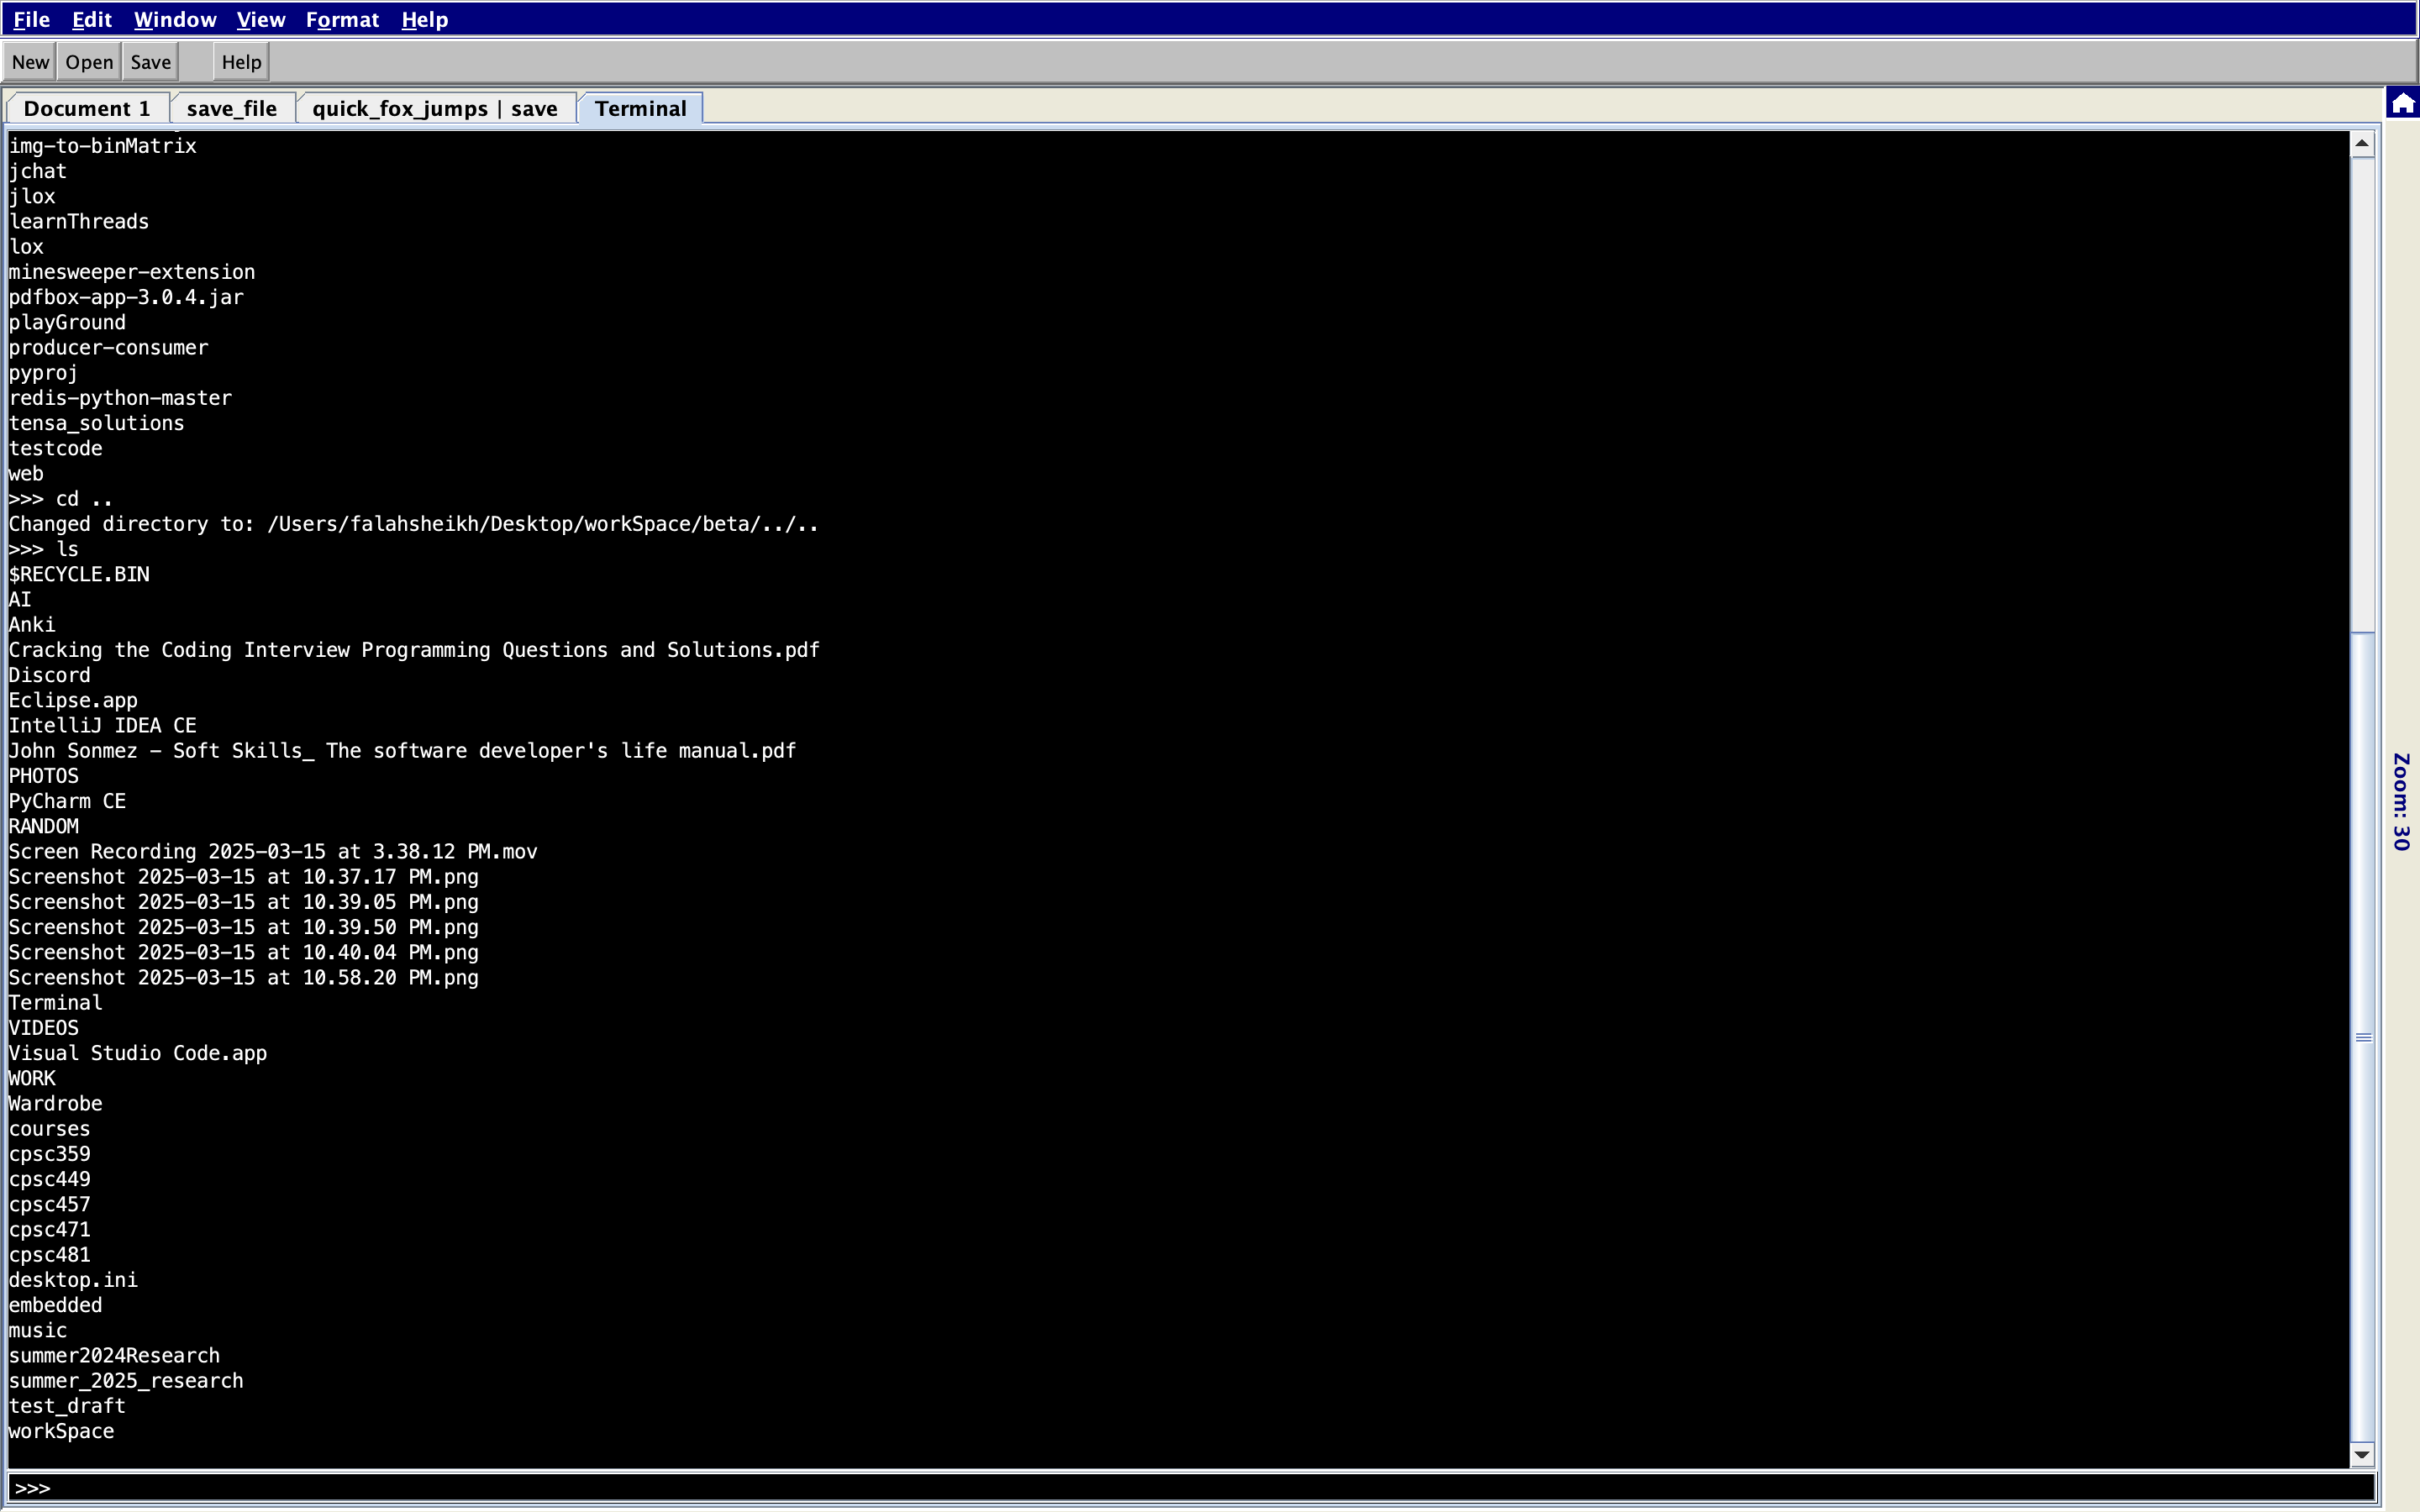Screen dimensions: 2420x1512
Task: Click the Save toolbar button
Action: tap(149, 61)
